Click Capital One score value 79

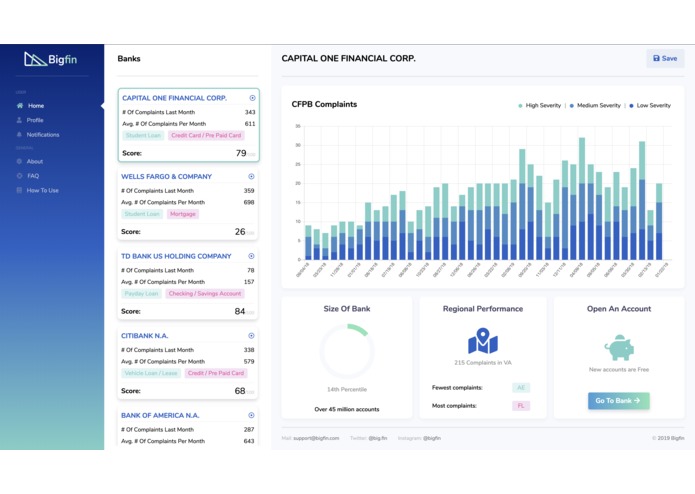pyautogui.click(x=241, y=153)
